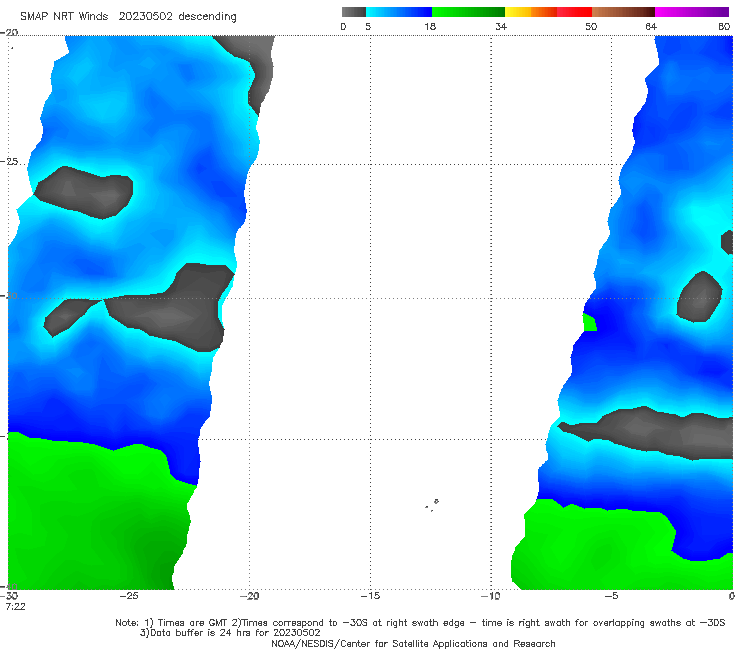Click the small green patch at the right swath's edge
The width and height of the screenshot is (740, 650).
point(589,322)
